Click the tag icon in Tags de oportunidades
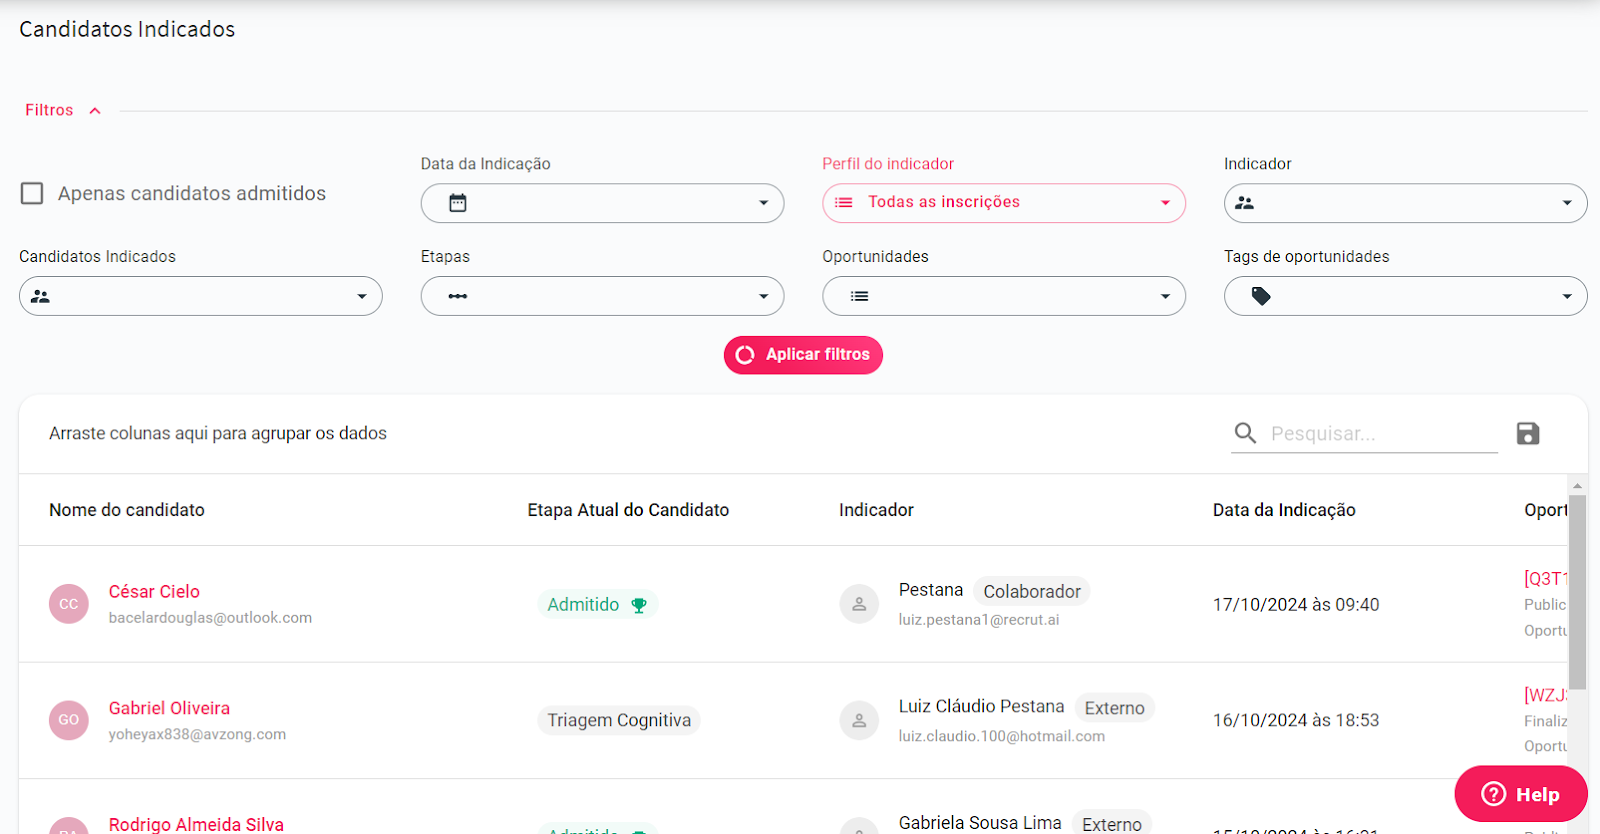Viewport: 1600px width, 834px height. point(1261,296)
